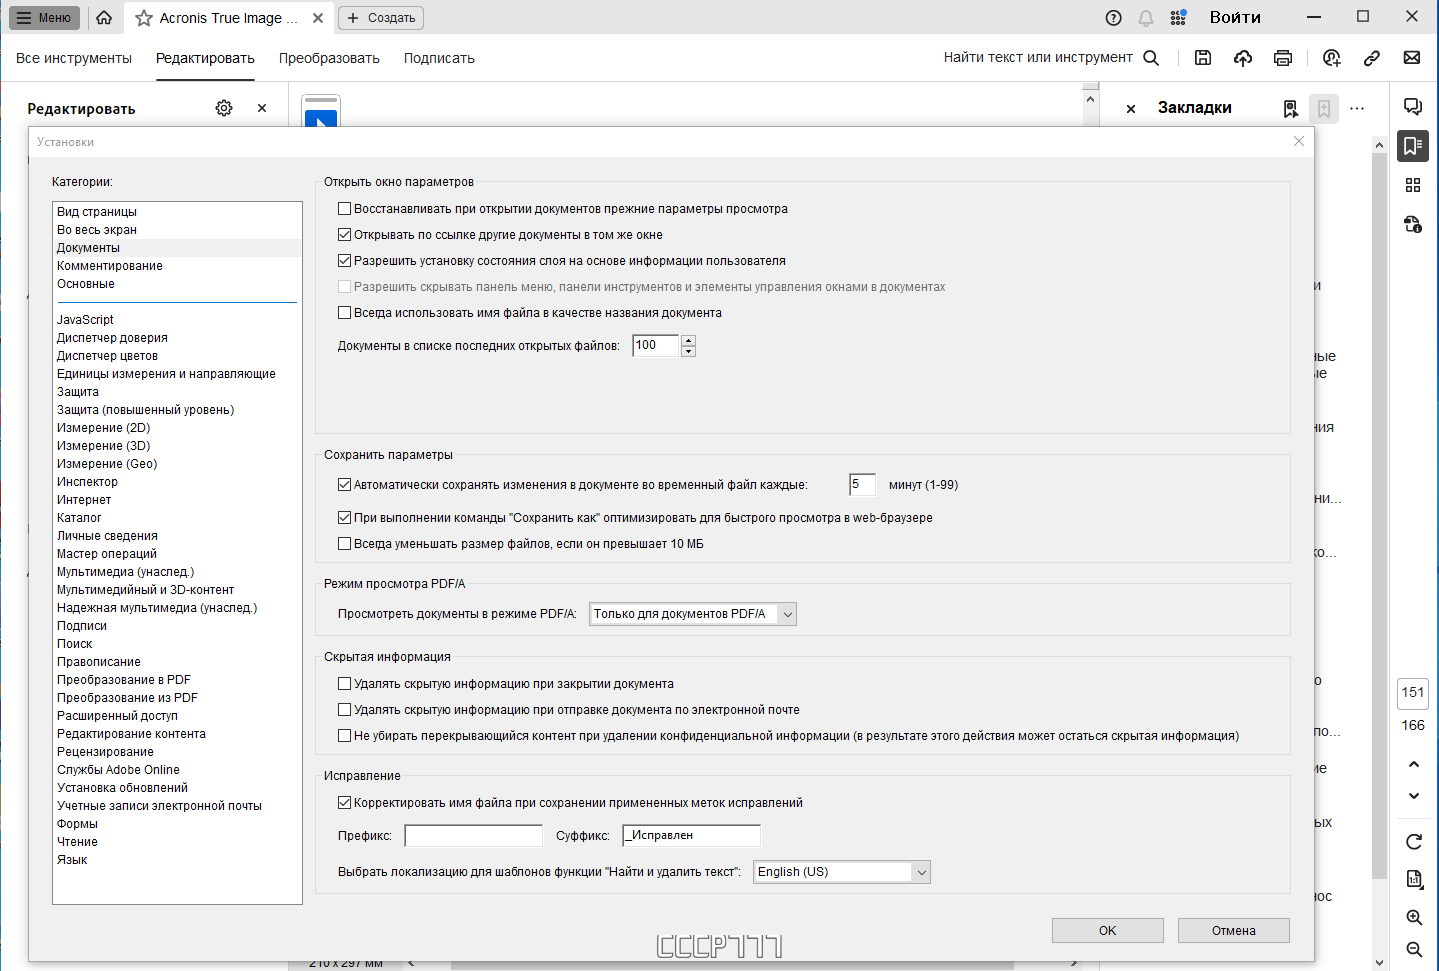Screen dimensions: 1439x971
Task: Close the Редактировать panel
Action: [262, 108]
